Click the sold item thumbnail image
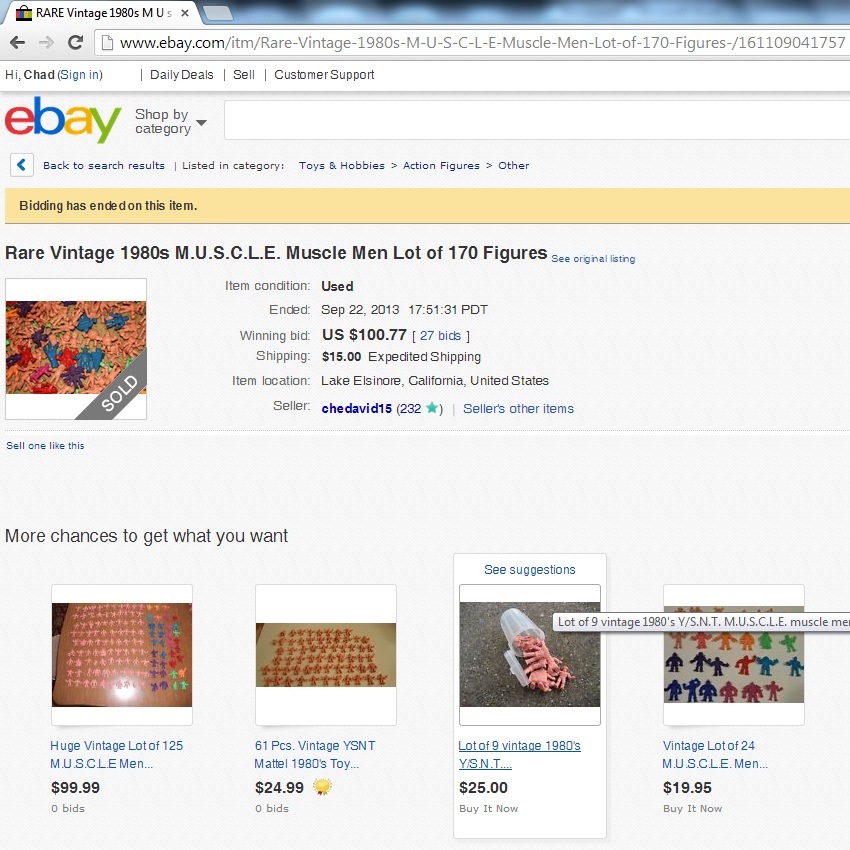The height and width of the screenshot is (850, 850). pyautogui.click(x=76, y=349)
